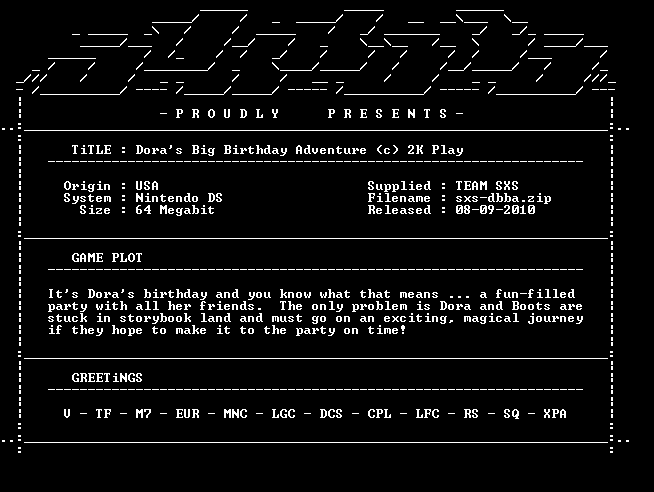This screenshot has height=492, width=654.
Task: Click the greeting 'CPL'
Action: pyautogui.click(x=379, y=414)
